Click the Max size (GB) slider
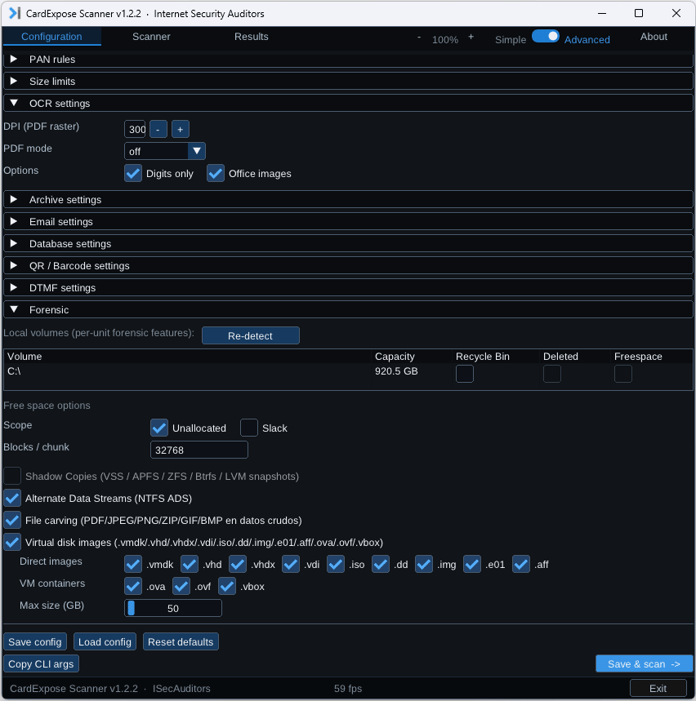Screen dimensions: 696x701 coord(173,608)
